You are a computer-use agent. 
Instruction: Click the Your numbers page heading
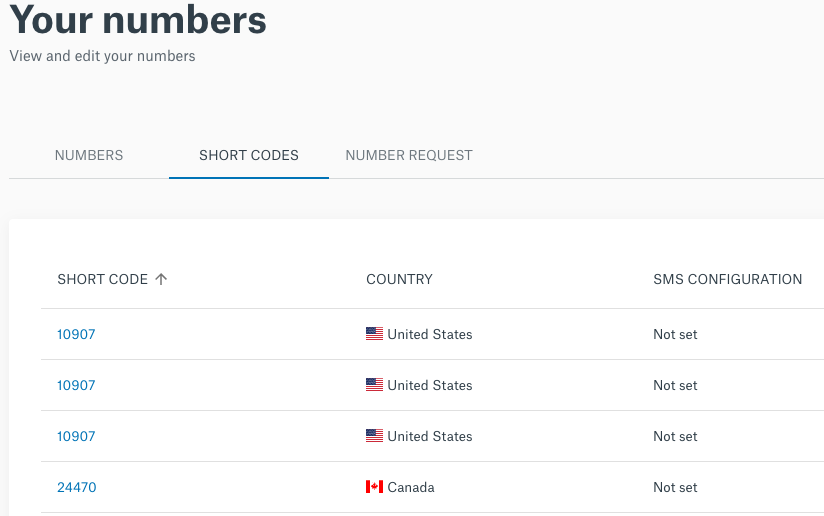click(x=138, y=20)
